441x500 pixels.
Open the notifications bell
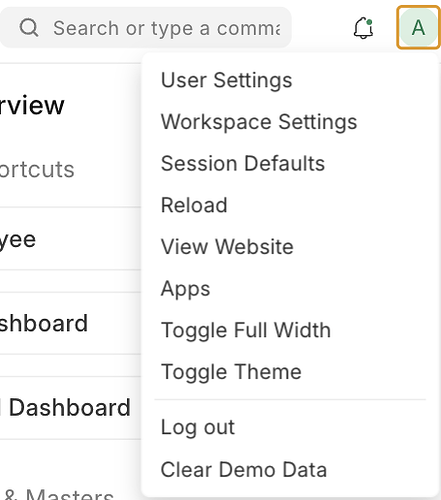363,28
